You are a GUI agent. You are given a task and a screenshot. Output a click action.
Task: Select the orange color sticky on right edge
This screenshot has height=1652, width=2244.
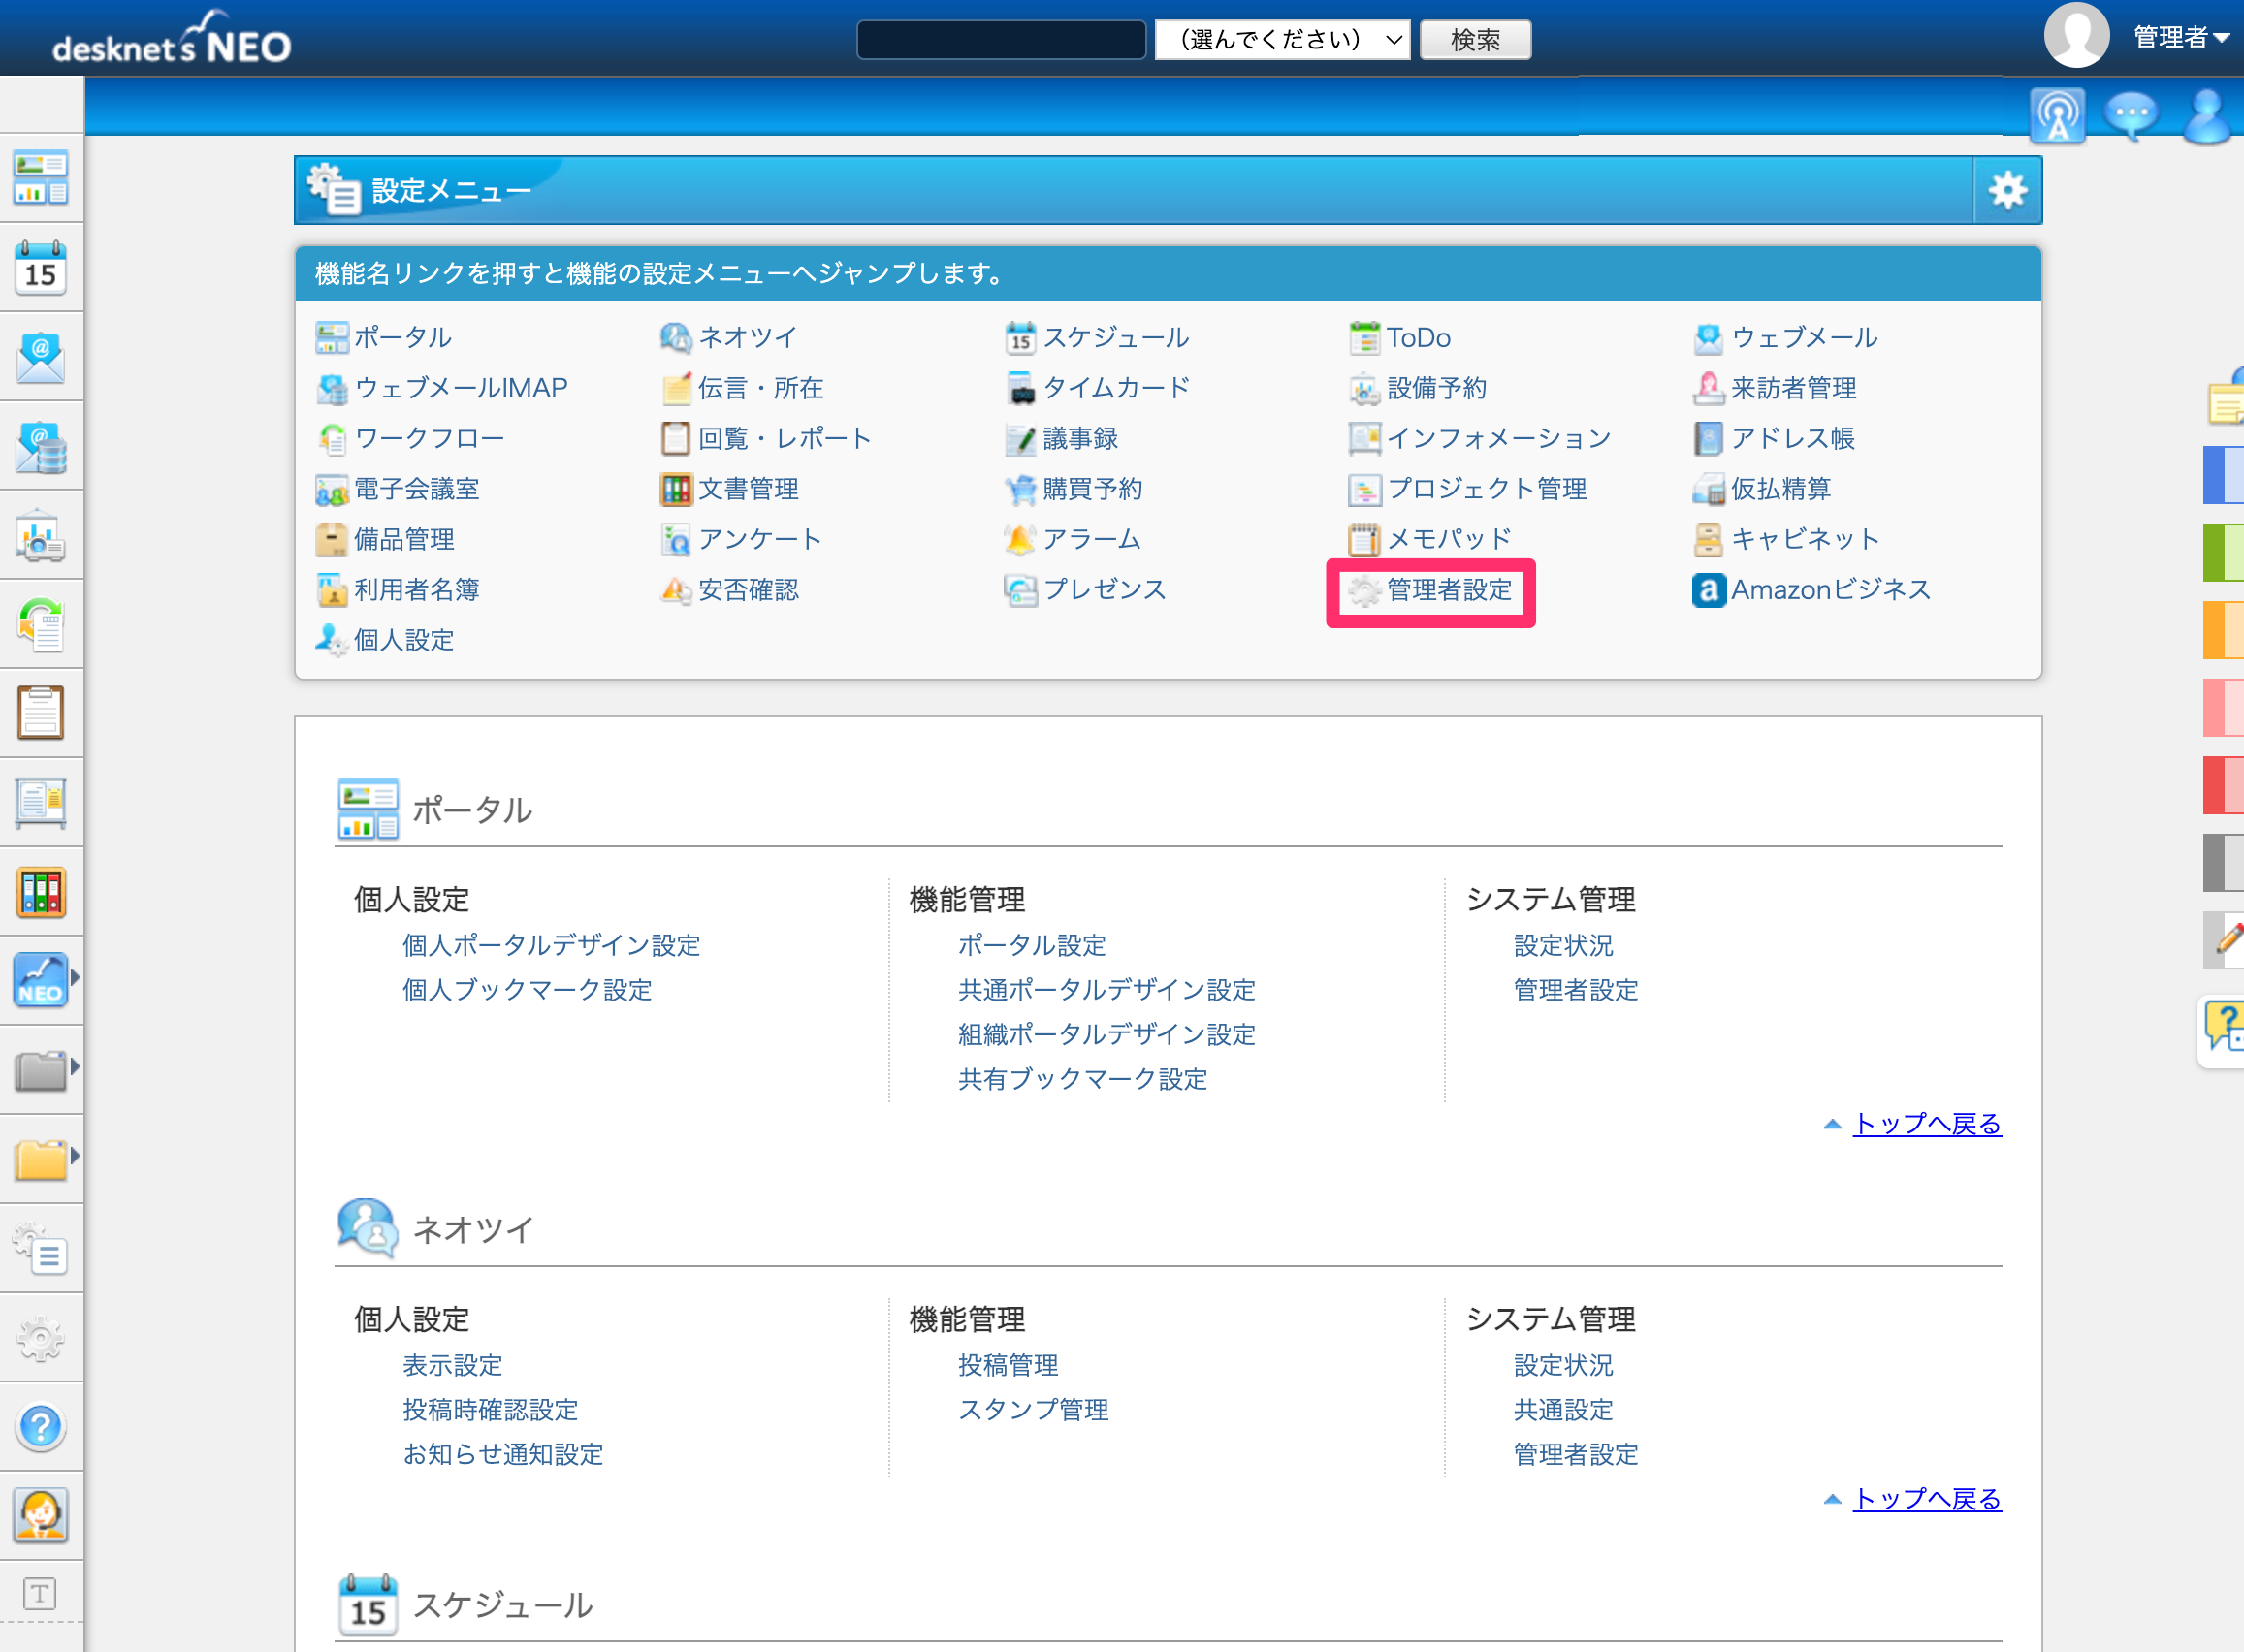2224,630
